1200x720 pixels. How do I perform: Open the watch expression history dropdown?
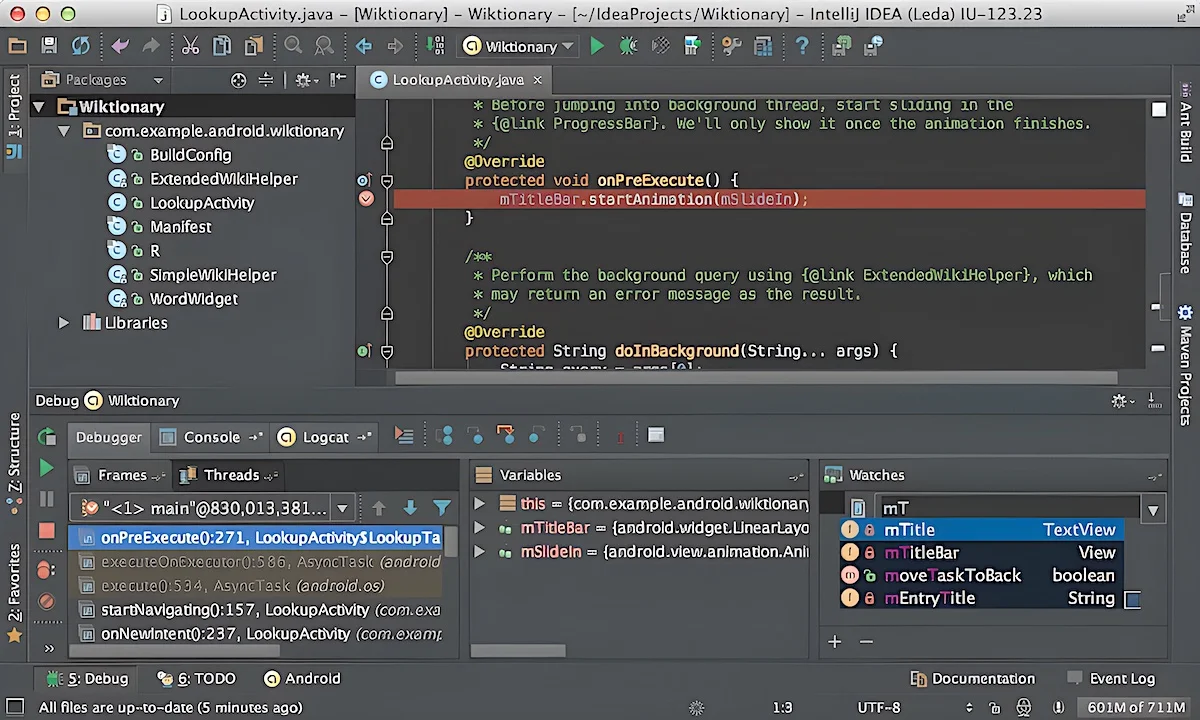pyautogui.click(x=1153, y=510)
